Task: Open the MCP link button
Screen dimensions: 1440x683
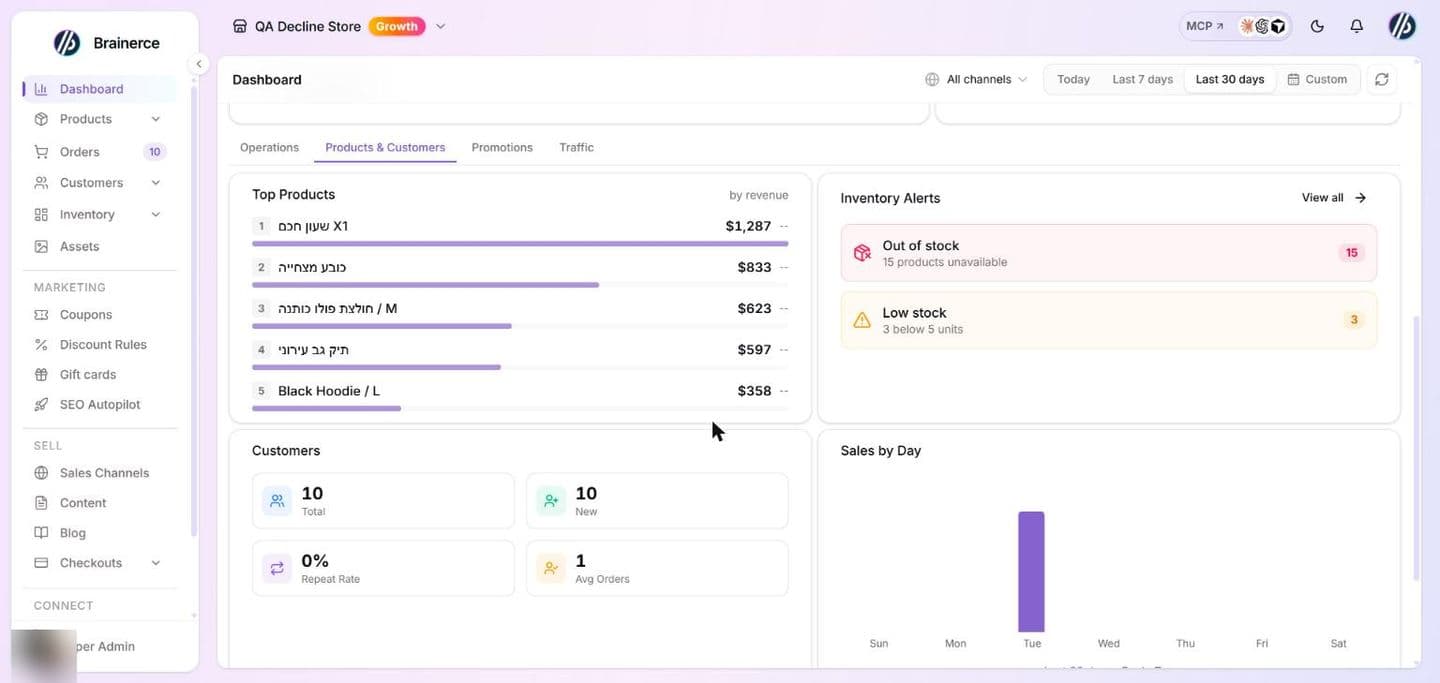Action: [x=1204, y=27]
